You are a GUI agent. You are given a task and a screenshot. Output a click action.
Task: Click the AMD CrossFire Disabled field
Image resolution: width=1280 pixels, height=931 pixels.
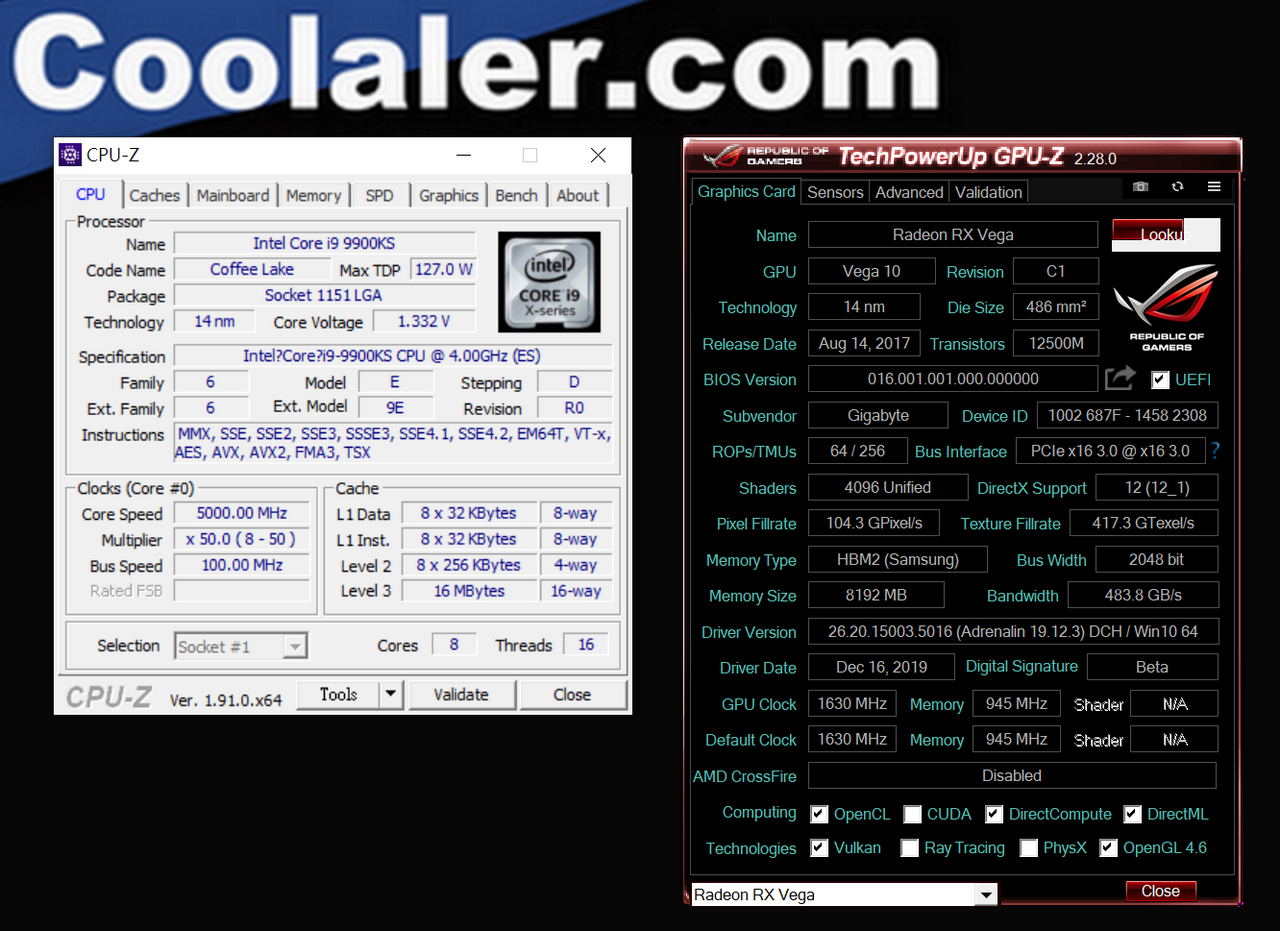tap(1012, 775)
